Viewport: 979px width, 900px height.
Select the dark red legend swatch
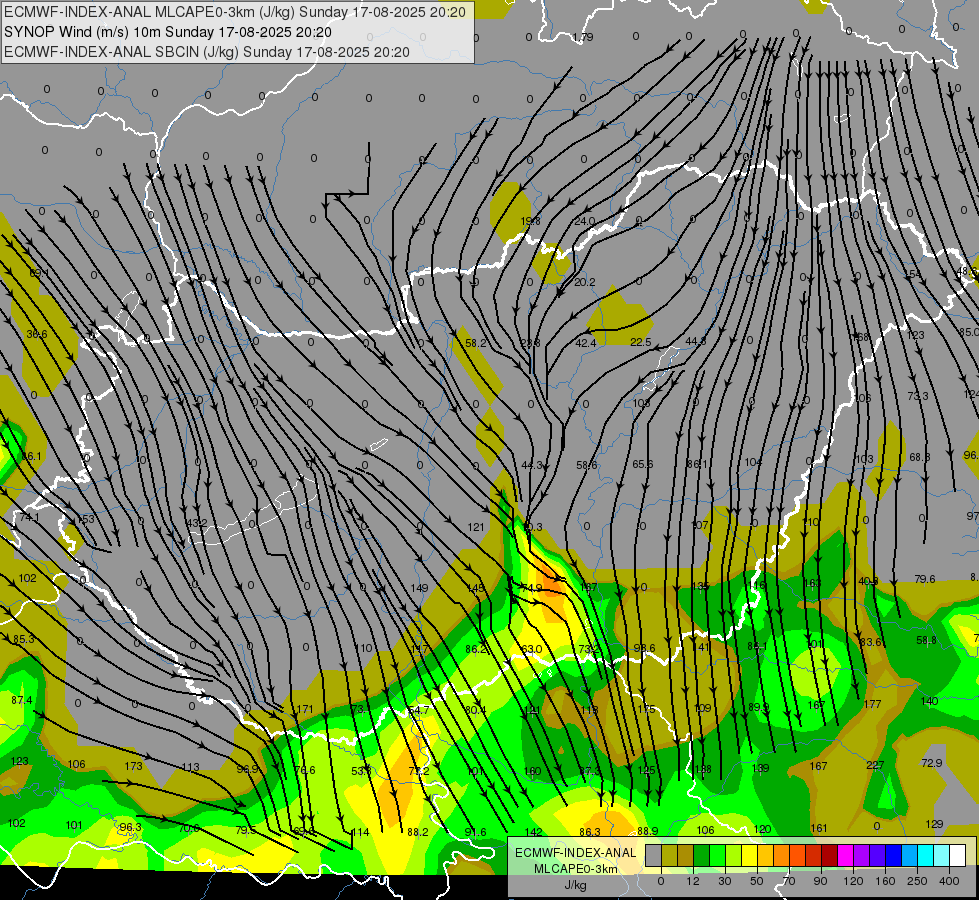(x=830, y=855)
